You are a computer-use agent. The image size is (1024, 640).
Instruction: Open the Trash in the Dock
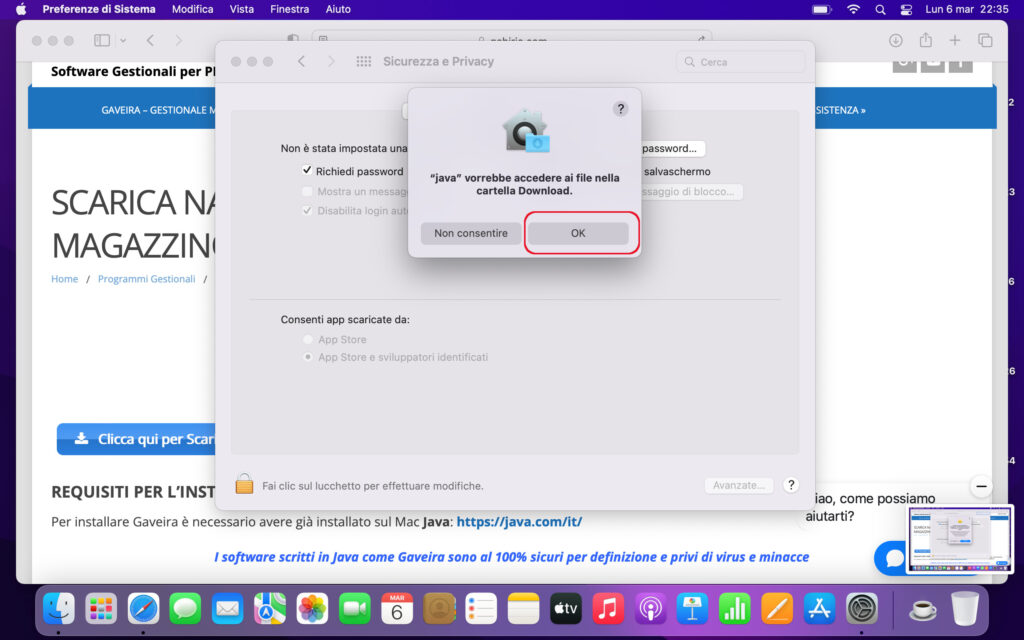pos(965,608)
